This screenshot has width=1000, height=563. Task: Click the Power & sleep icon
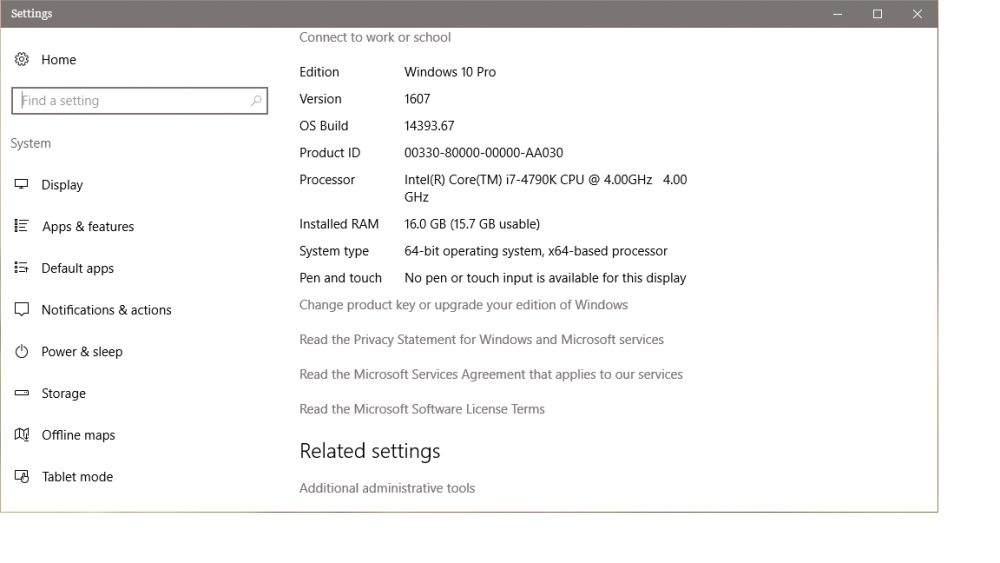tap(21, 352)
